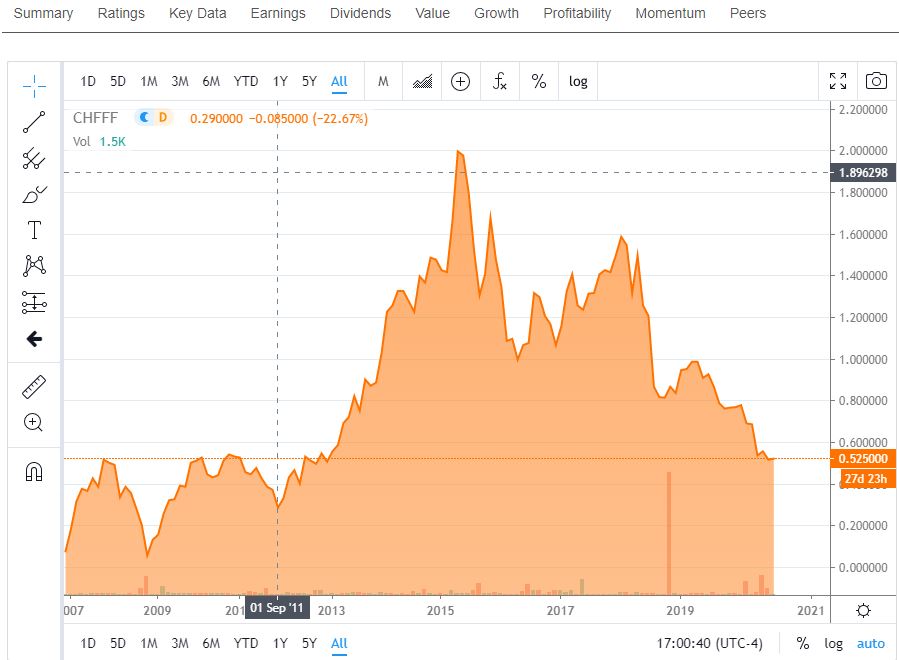
Task: Open the chart style selector
Action: [421, 81]
